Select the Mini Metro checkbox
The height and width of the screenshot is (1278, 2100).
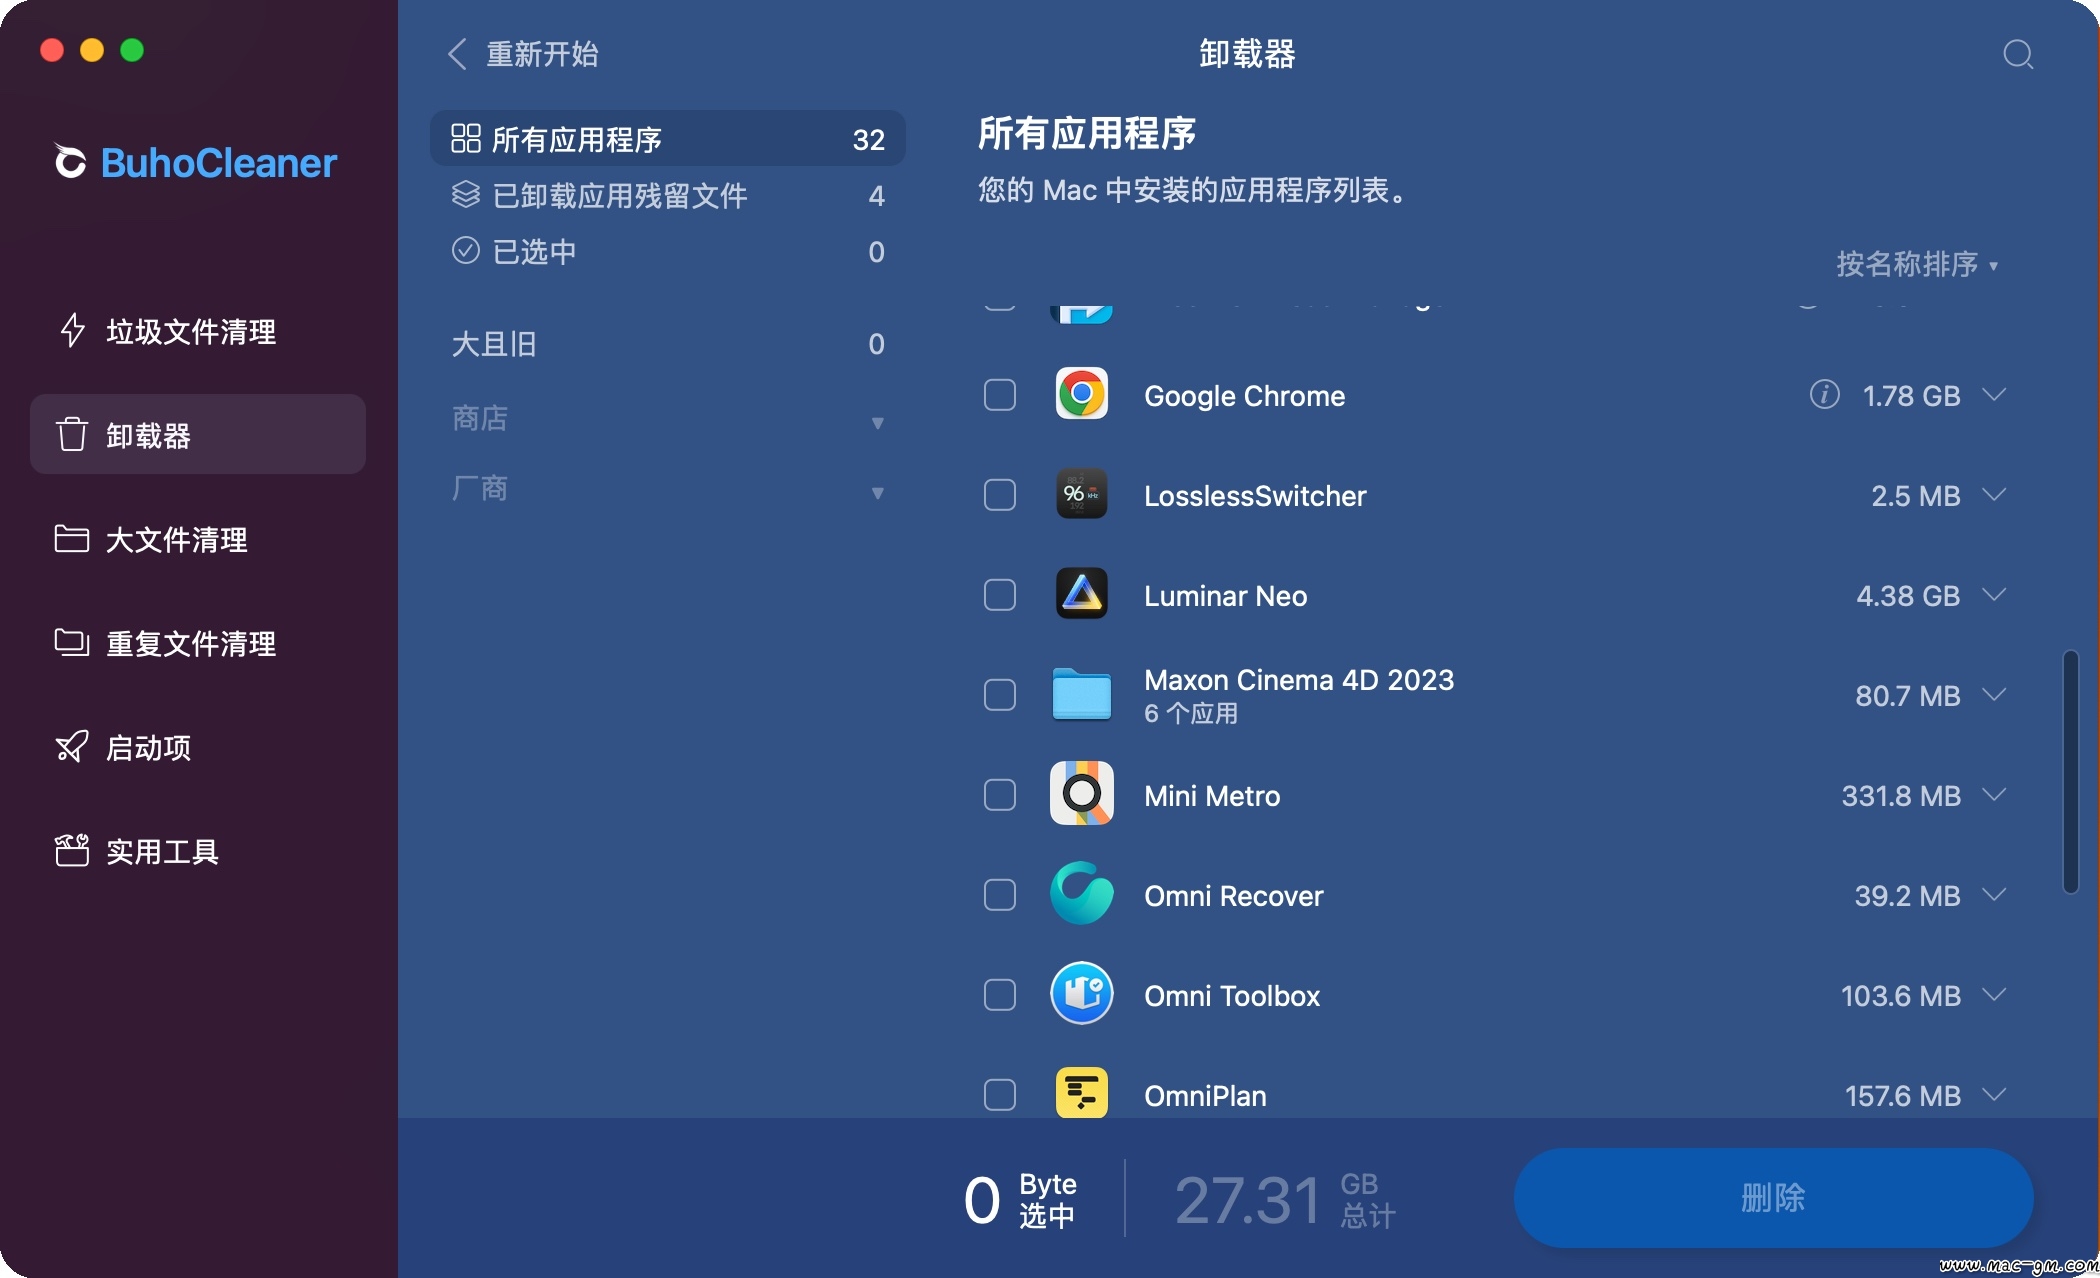click(1000, 795)
